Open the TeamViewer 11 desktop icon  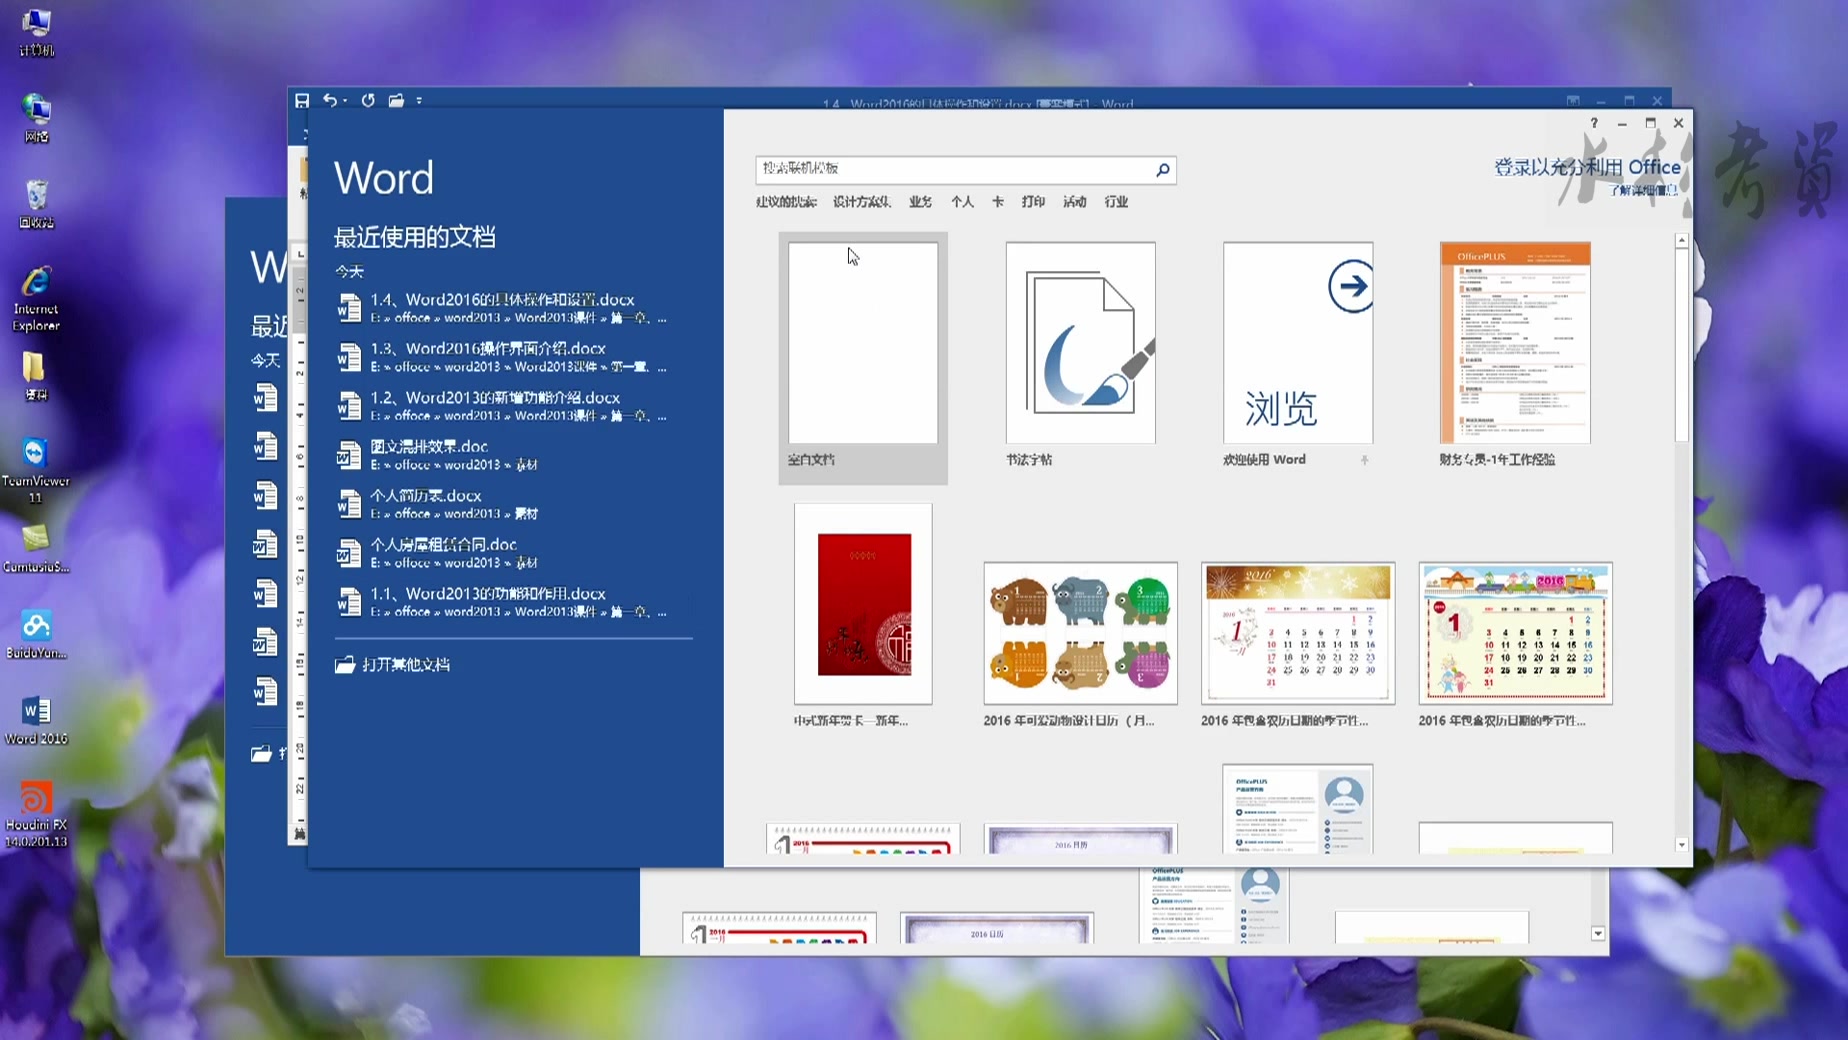(x=36, y=469)
